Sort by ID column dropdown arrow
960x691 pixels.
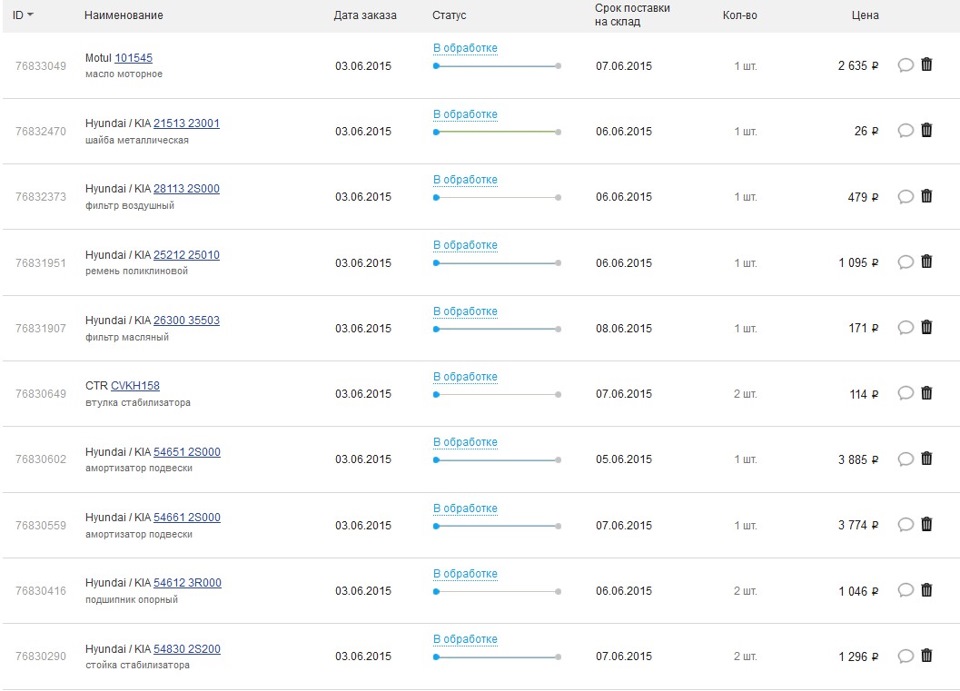point(30,15)
